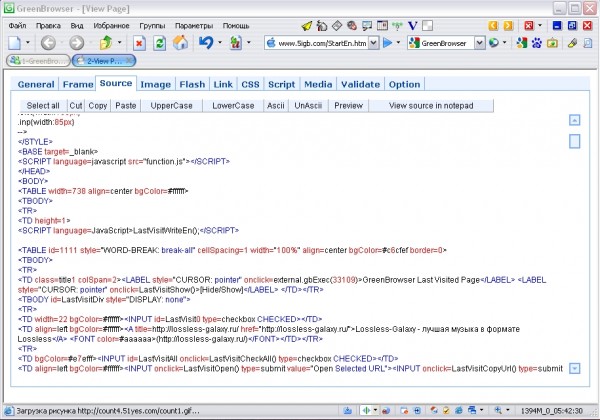Click the green split arrows status icon

[366, 410]
